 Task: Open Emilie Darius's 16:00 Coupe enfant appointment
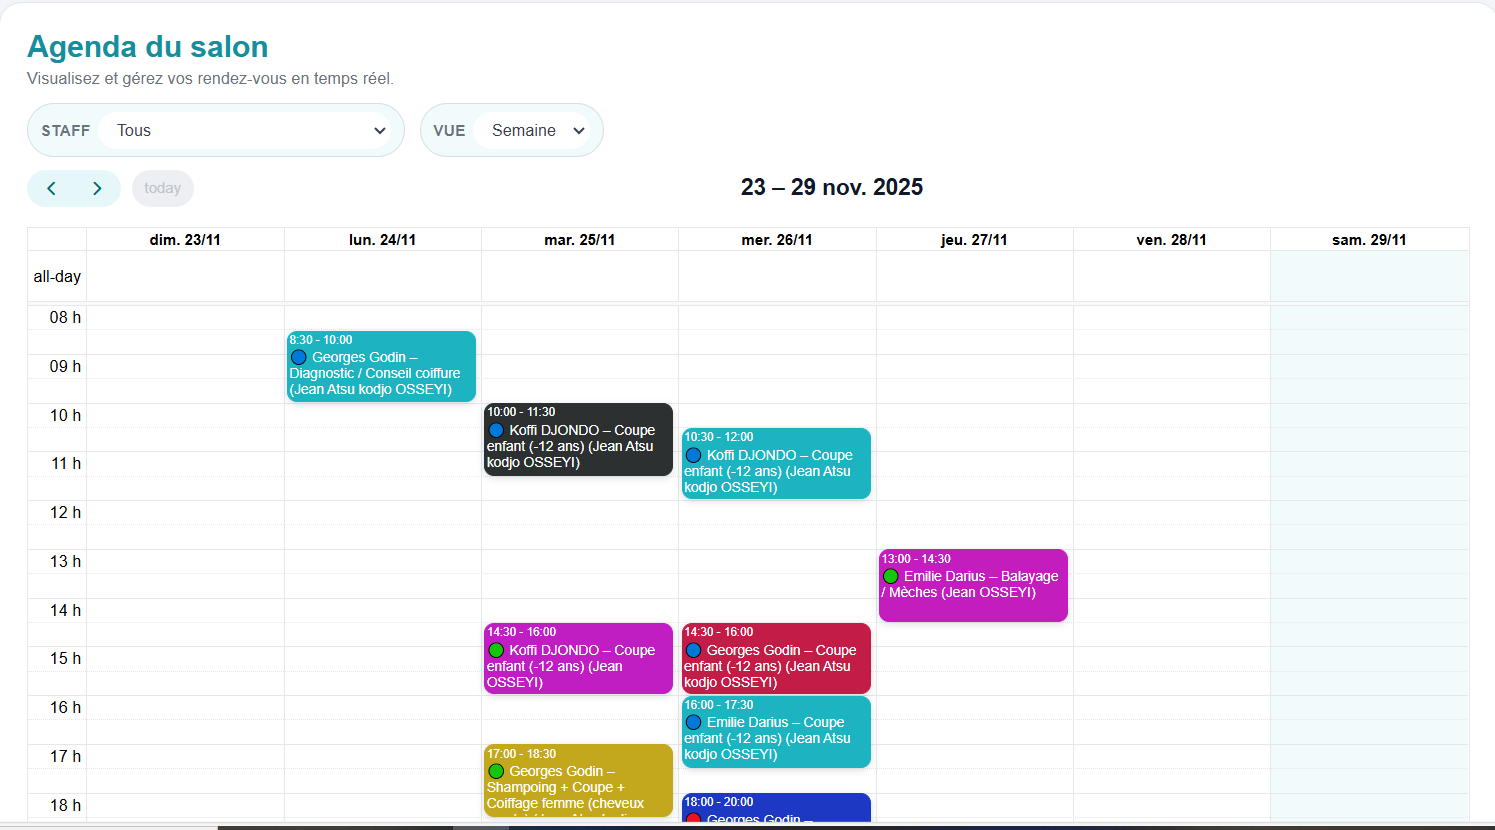click(x=776, y=731)
